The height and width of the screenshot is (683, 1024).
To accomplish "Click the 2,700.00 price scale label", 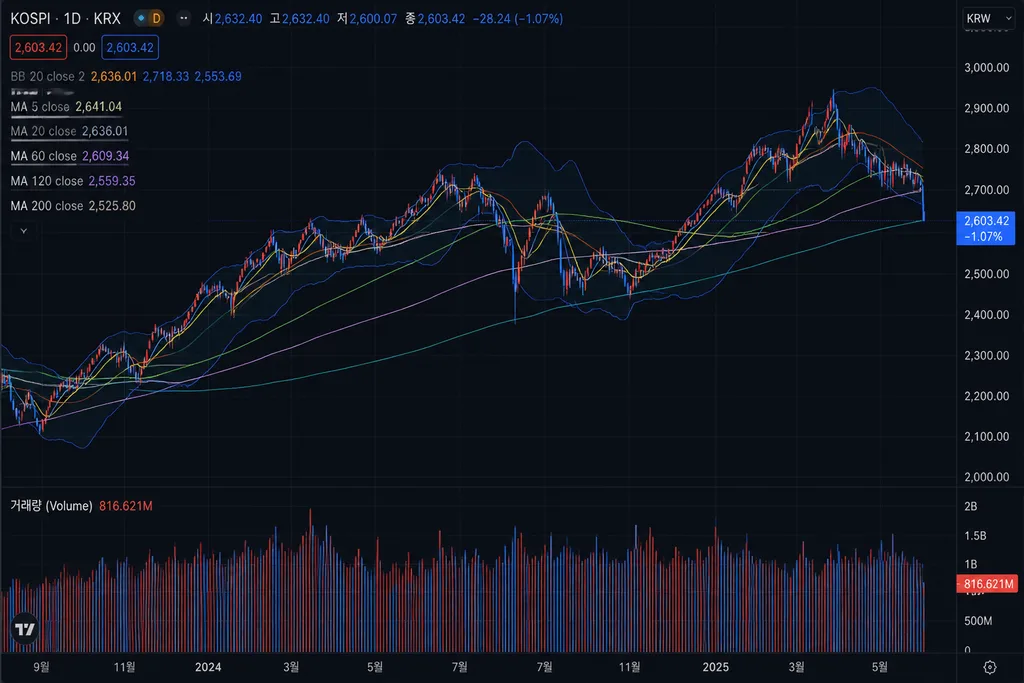I will pyautogui.click(x=986, y=190).
